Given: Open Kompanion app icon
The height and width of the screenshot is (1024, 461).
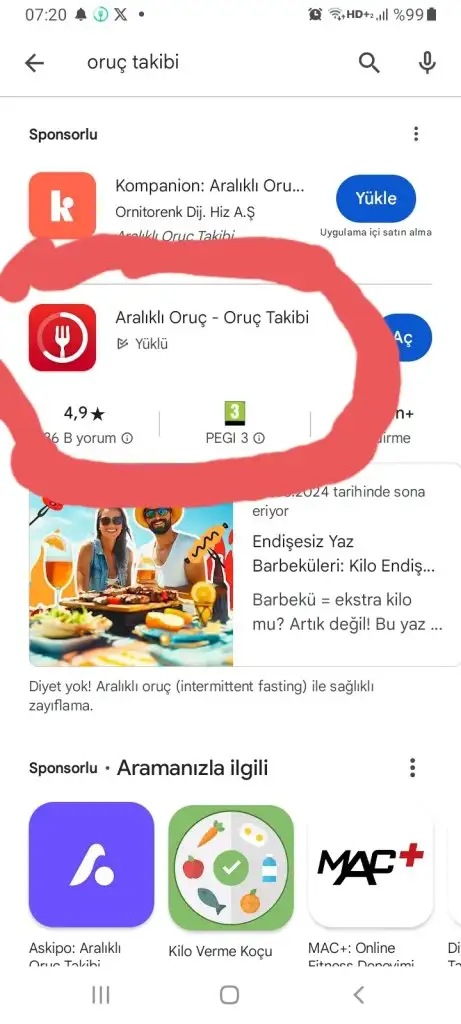Looking at the screenshot, I should [x=63, y=205].
